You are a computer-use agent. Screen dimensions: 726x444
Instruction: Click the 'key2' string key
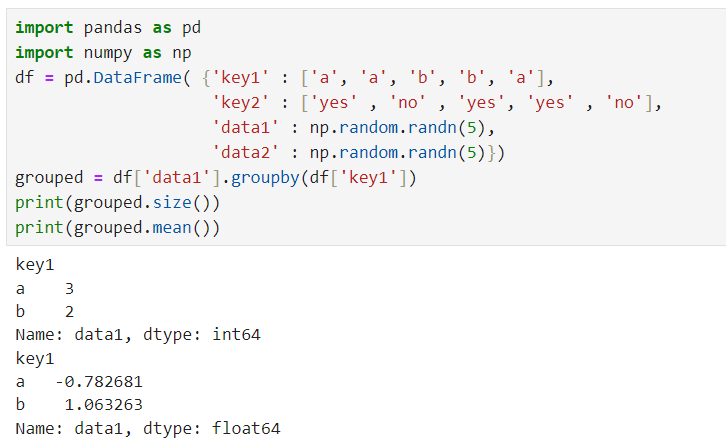point(240,102)
